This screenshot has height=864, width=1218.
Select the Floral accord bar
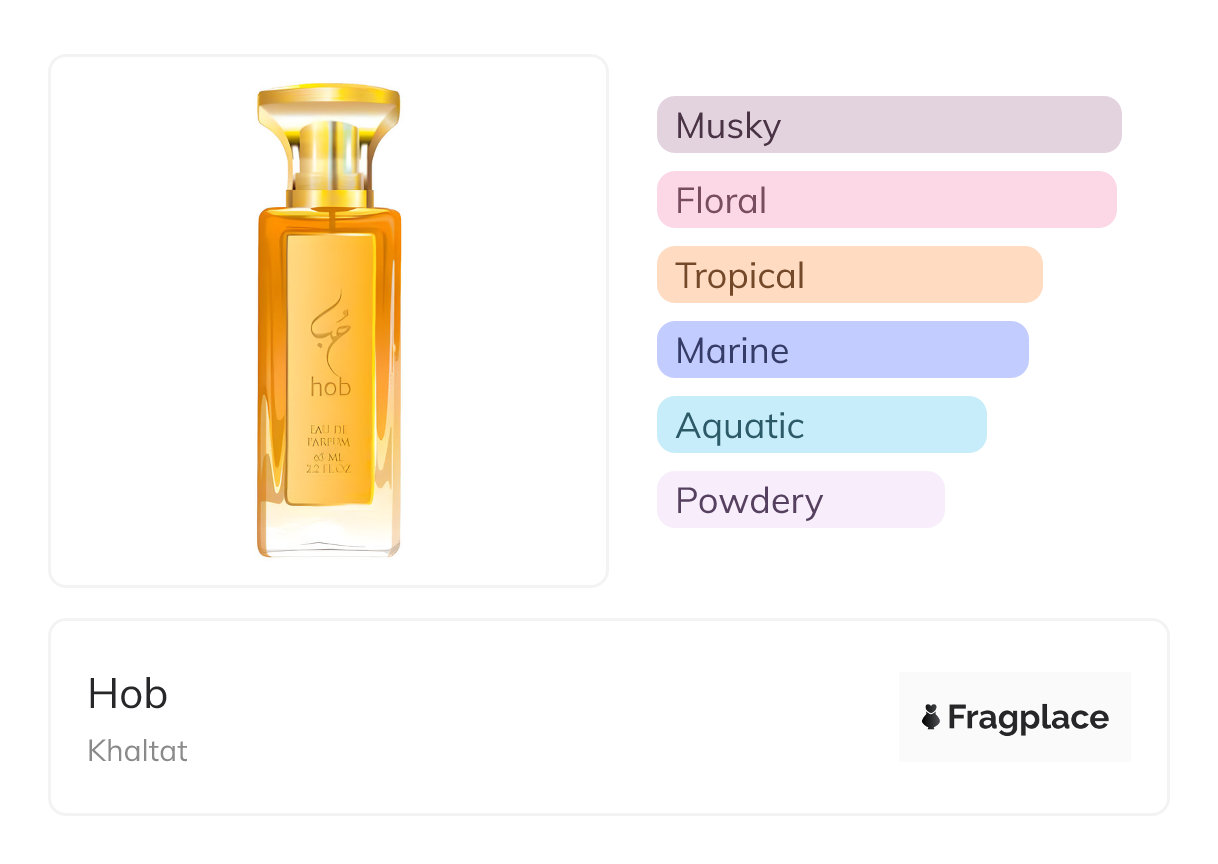[886, 200]
